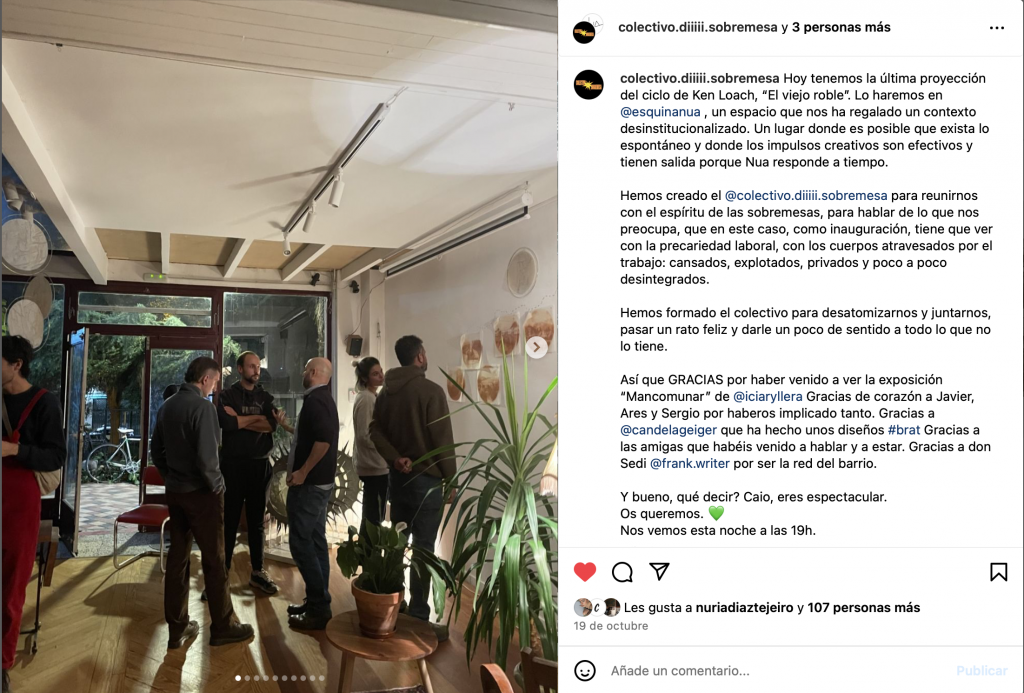
Task: Share the post via the paper plane icon
Action: tap(660, 572)
